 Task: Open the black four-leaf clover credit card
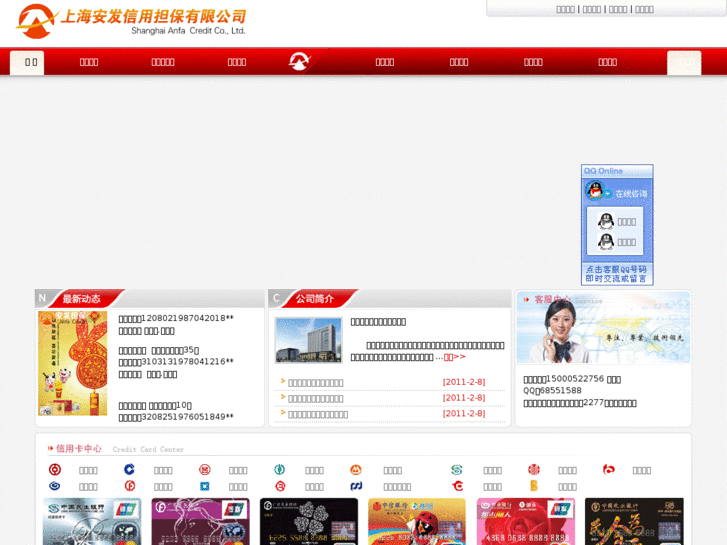point(309,521)
